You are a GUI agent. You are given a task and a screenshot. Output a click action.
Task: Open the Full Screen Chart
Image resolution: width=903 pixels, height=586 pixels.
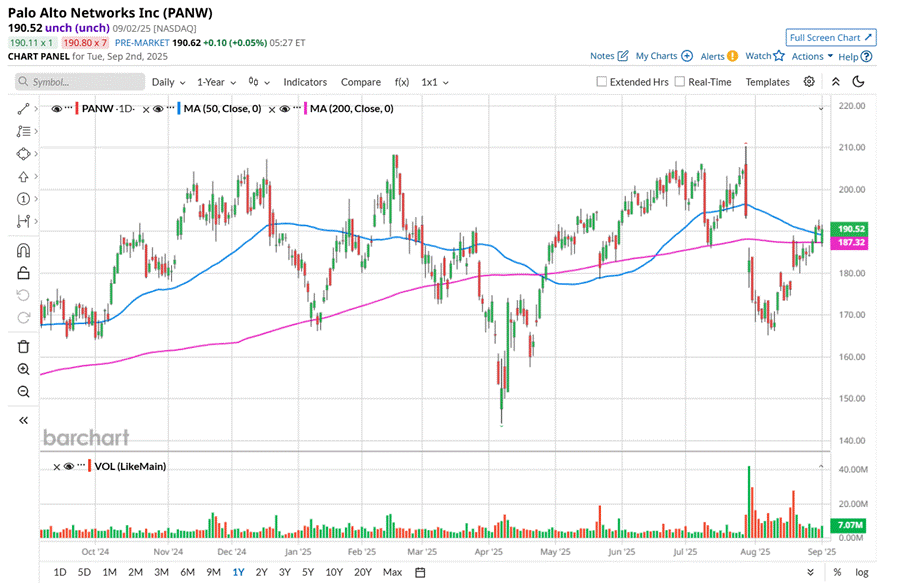pyautogui.click(x=831, y=37)
